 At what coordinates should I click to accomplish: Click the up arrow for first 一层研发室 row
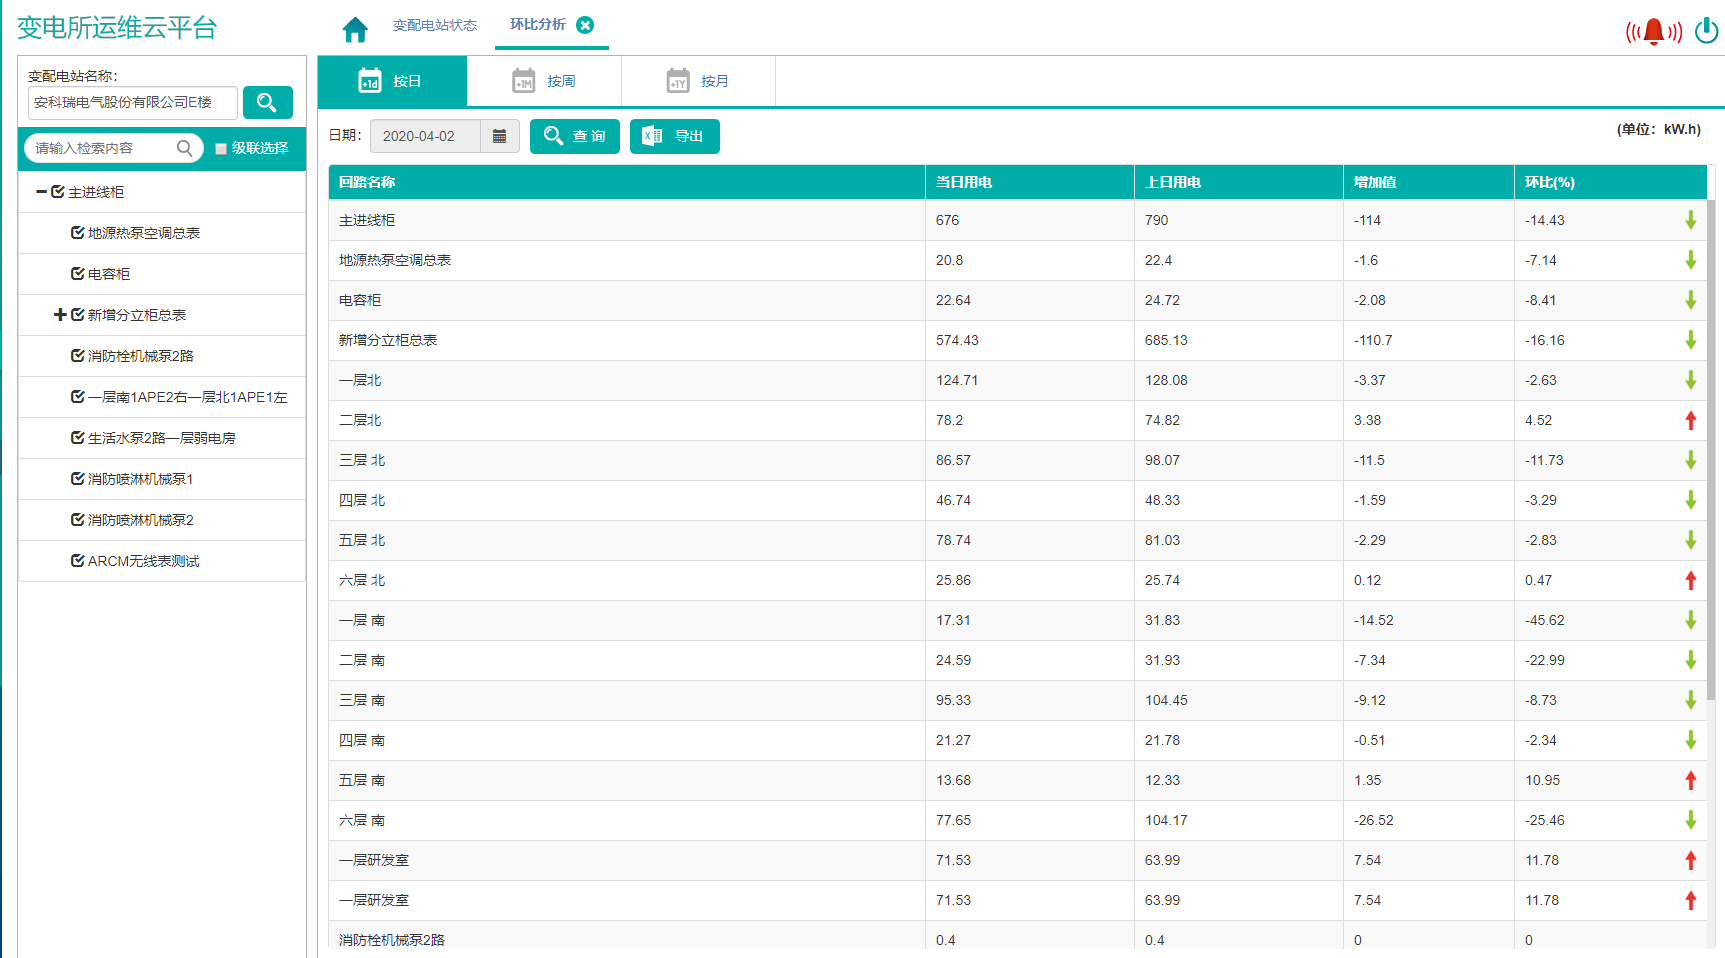pyautogui.click(x=1691, y=860)
